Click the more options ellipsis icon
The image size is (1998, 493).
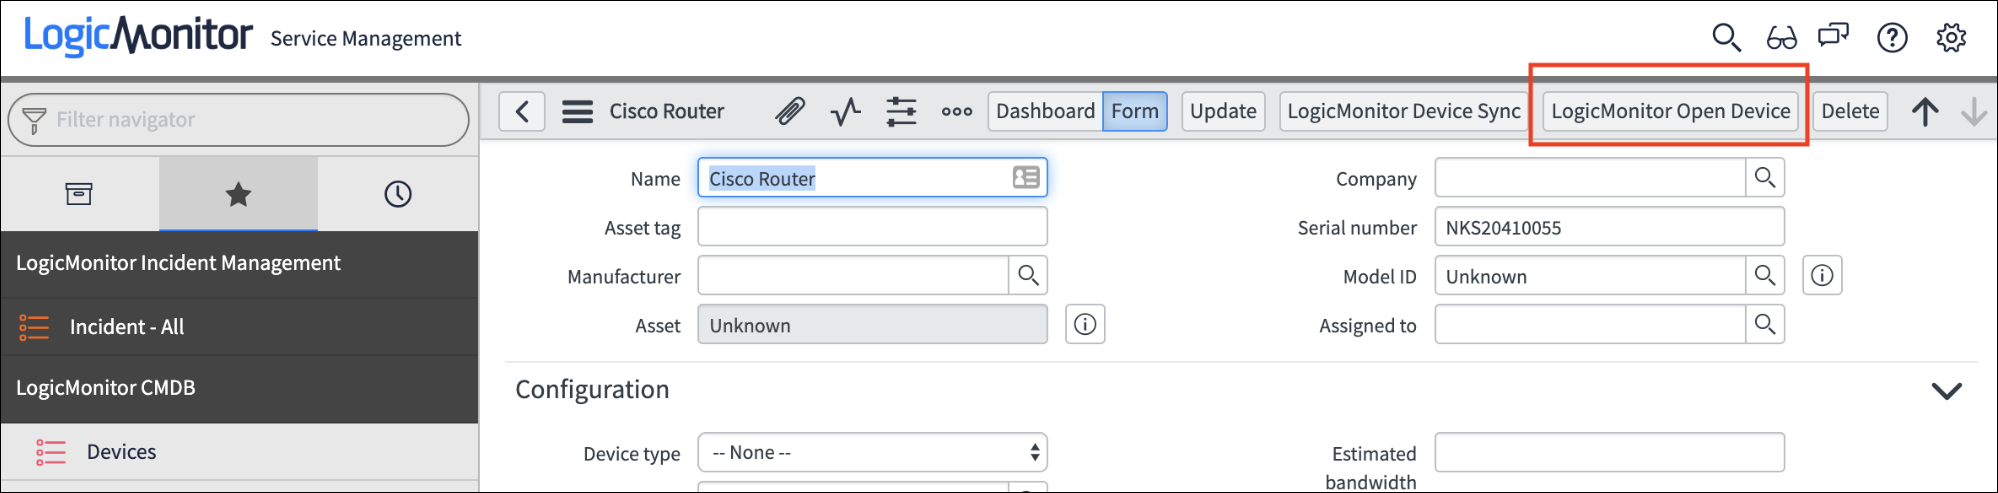957,111
